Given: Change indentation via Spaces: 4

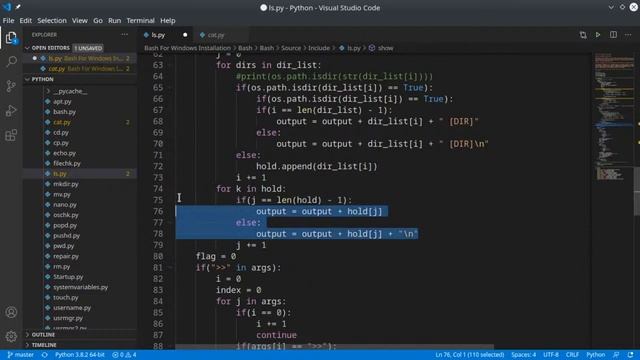Looking at the screenshot, I should [523, 355].
